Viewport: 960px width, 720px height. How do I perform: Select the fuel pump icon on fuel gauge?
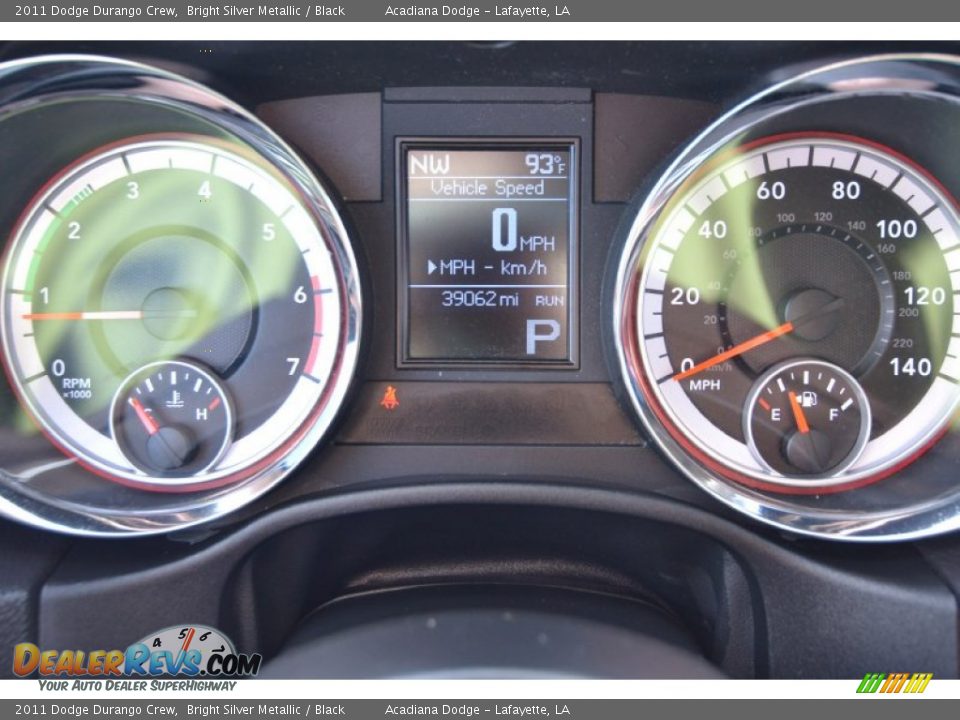tap(810, 399)
